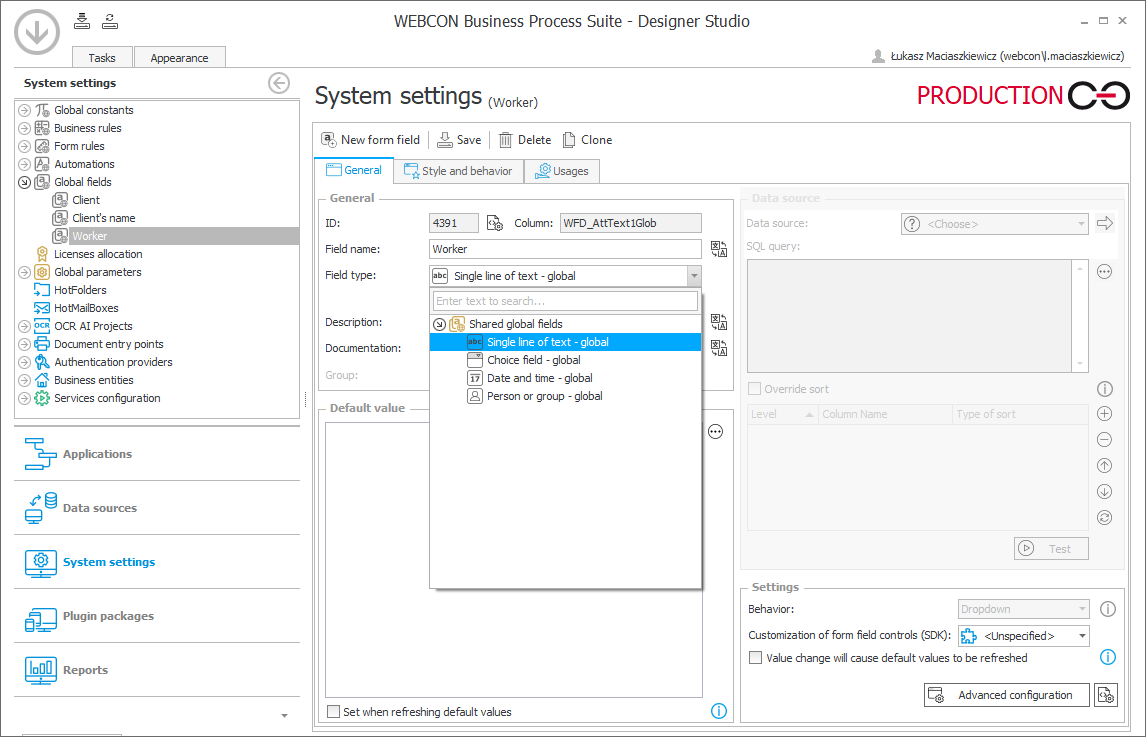Screen dimensions: 1146x737
Task: Click the first quick-access save icon
Action: point(82,20)
